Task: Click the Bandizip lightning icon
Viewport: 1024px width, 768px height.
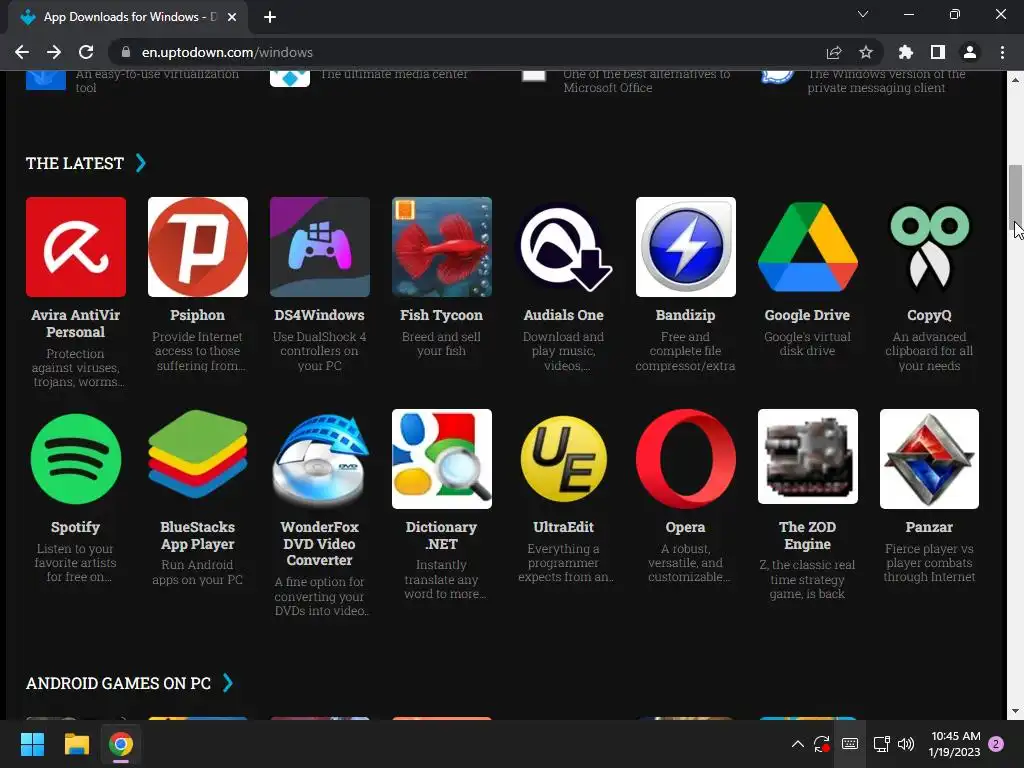Action: (x=686, y=247)
